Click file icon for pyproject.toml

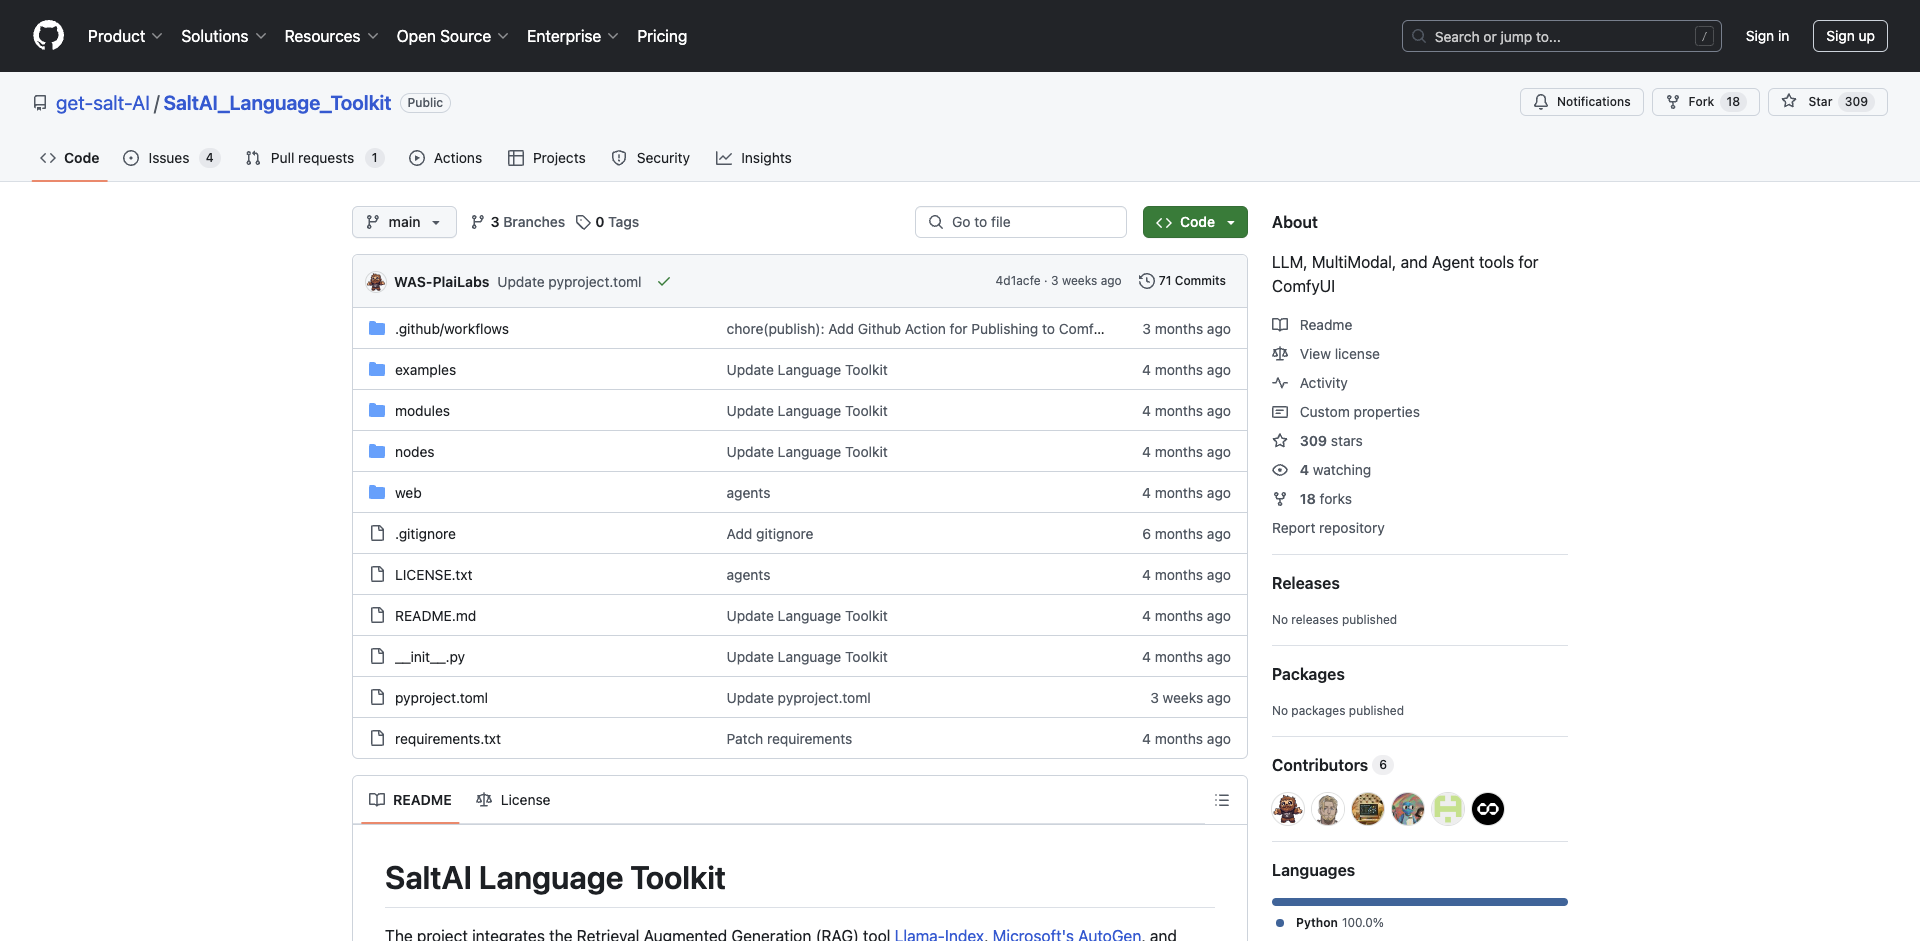tap(377, 698)
